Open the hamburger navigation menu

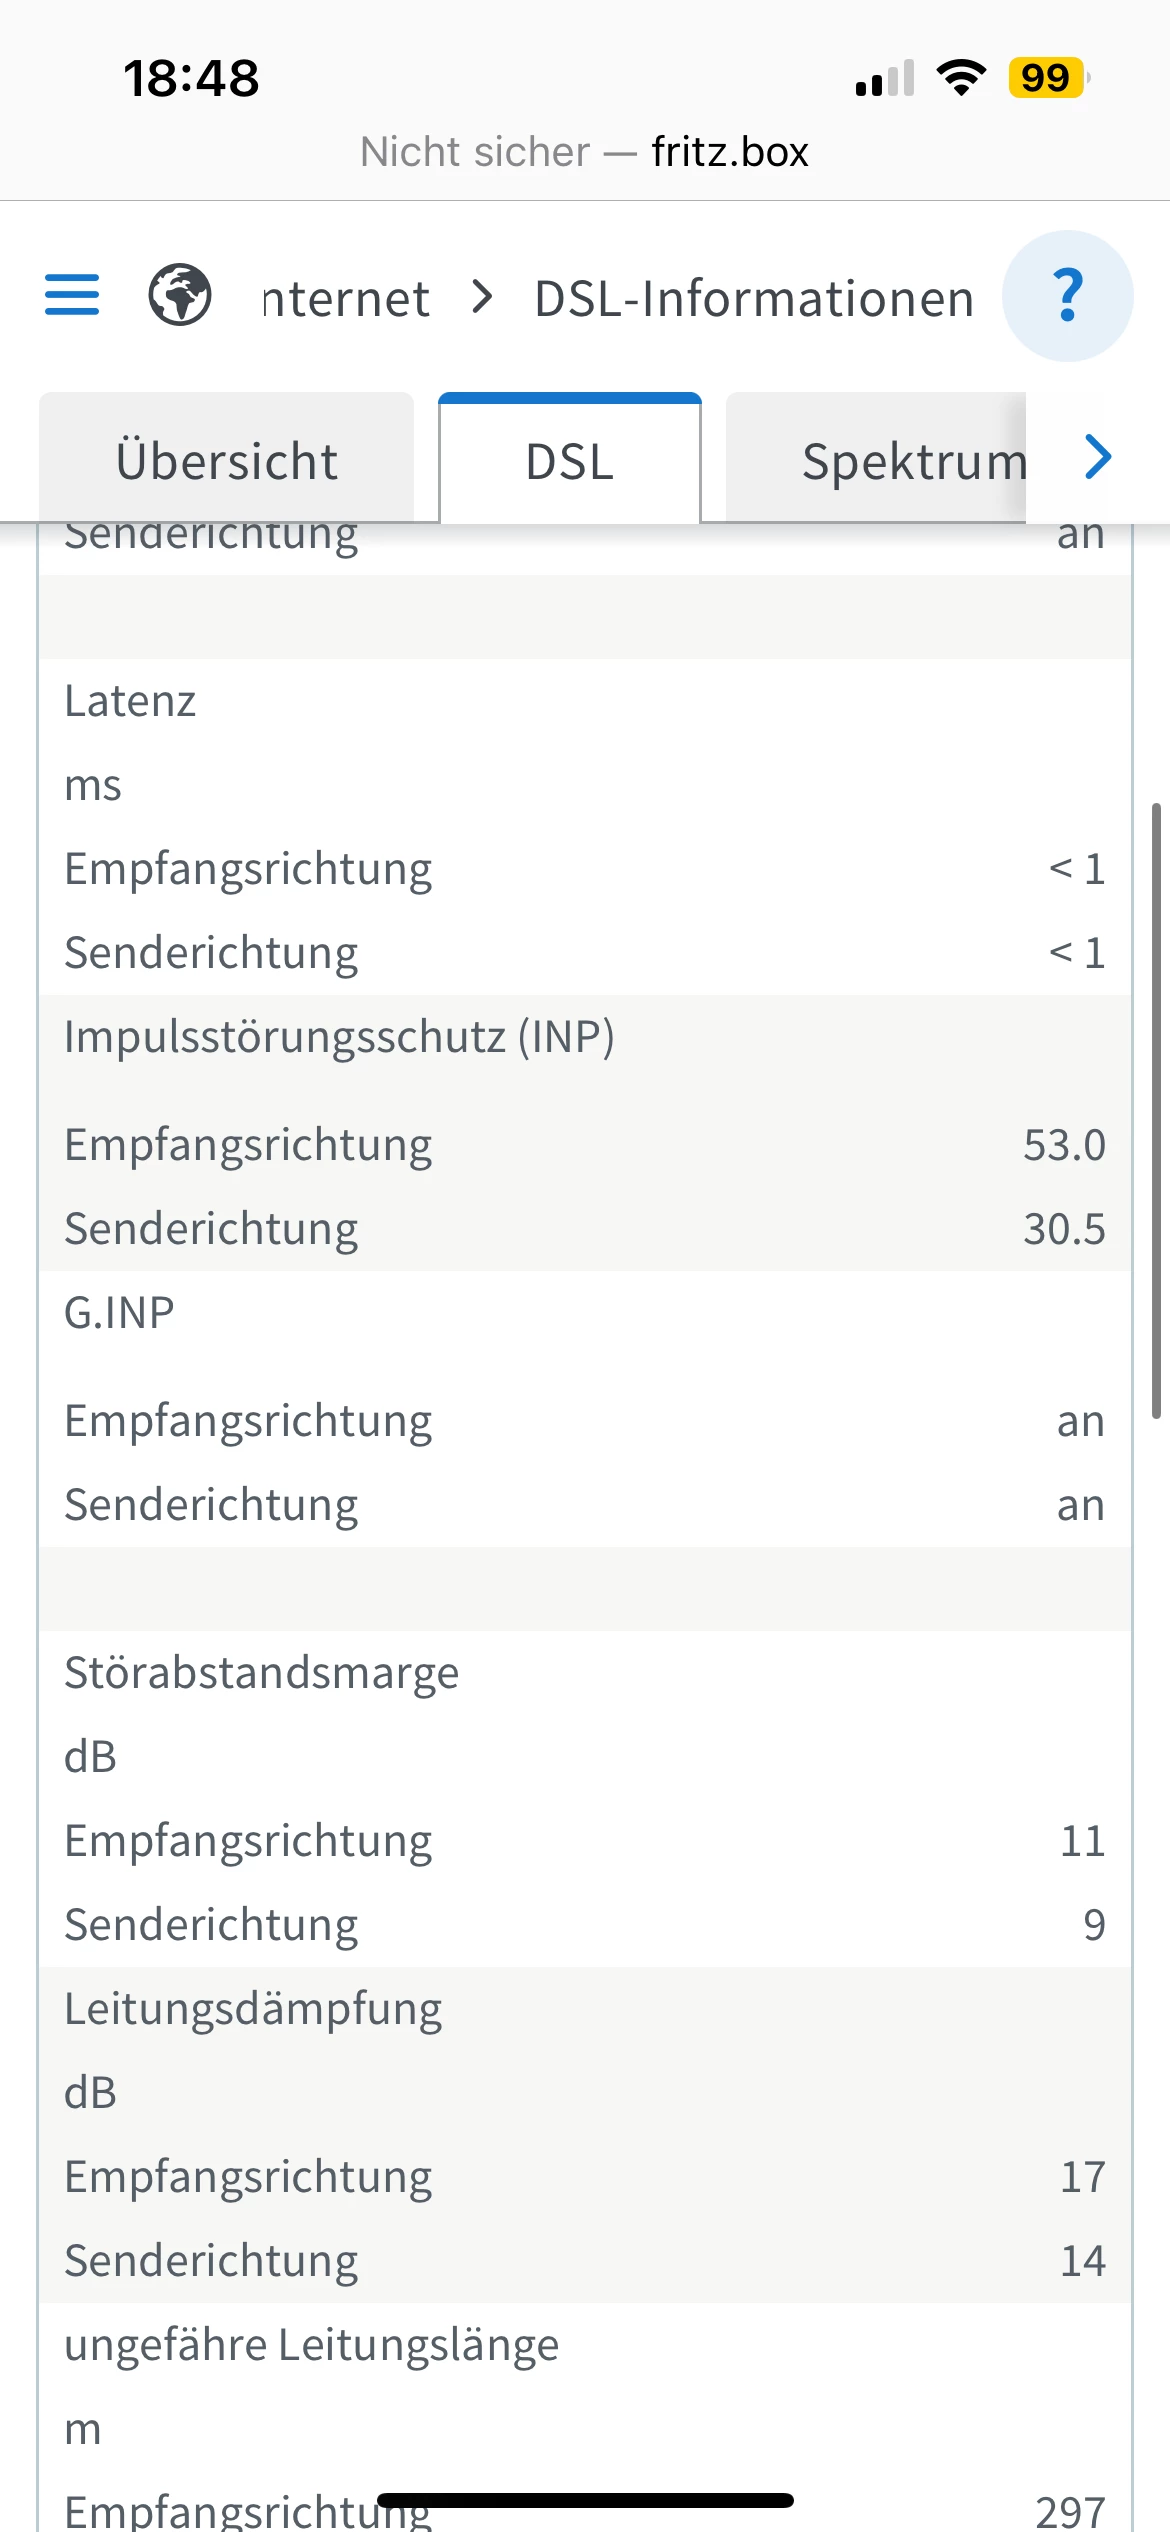[72, 295]
